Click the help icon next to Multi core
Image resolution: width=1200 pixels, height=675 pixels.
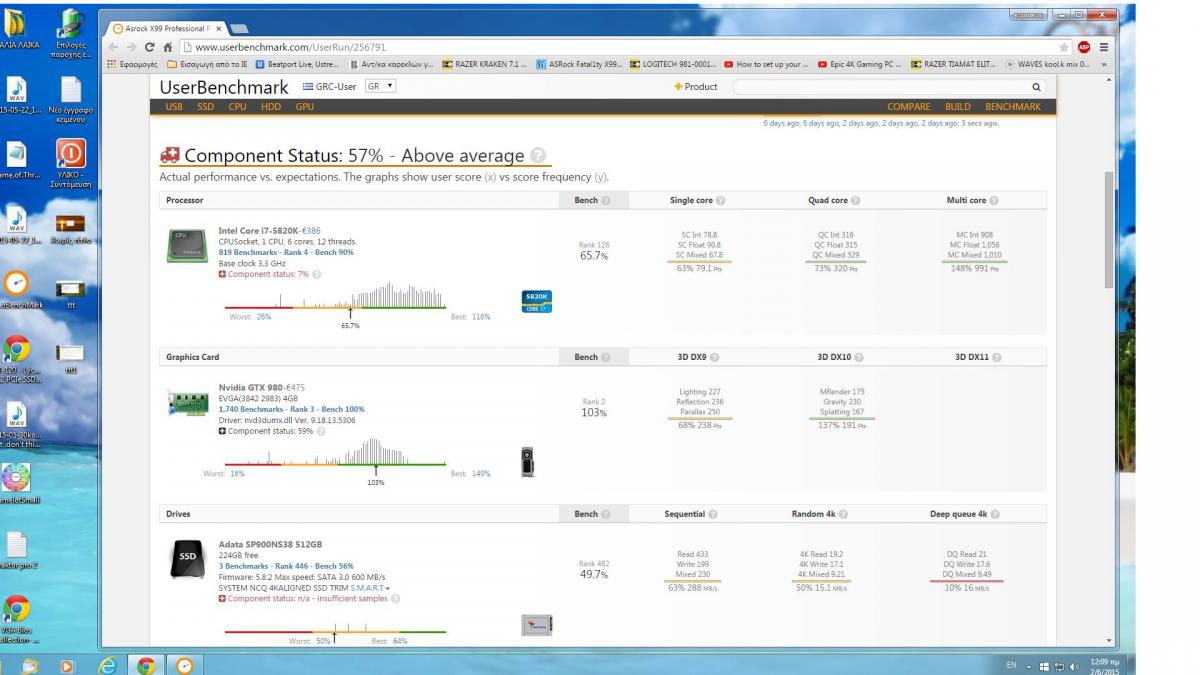pos(995,200)
